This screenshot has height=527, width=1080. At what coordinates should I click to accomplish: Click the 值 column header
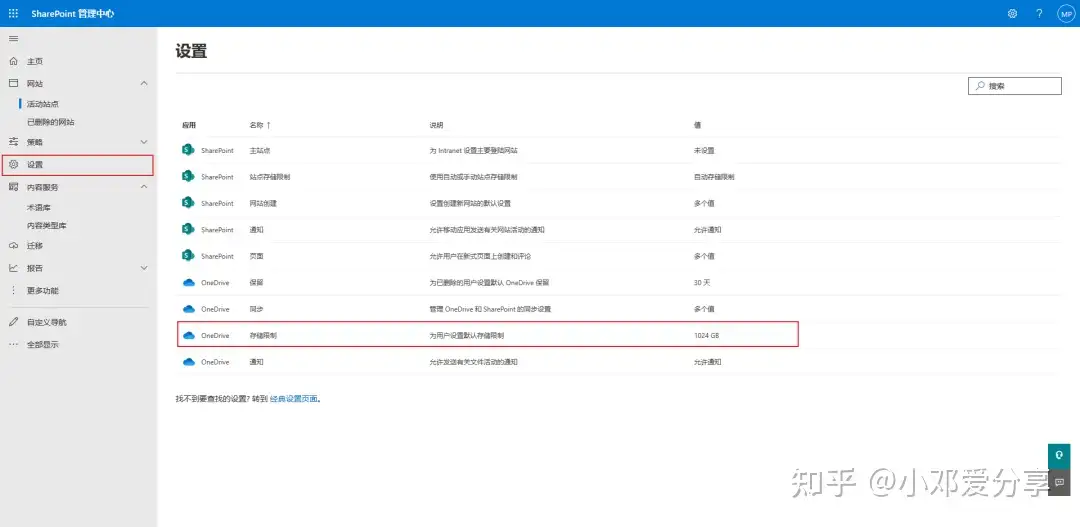697,125
